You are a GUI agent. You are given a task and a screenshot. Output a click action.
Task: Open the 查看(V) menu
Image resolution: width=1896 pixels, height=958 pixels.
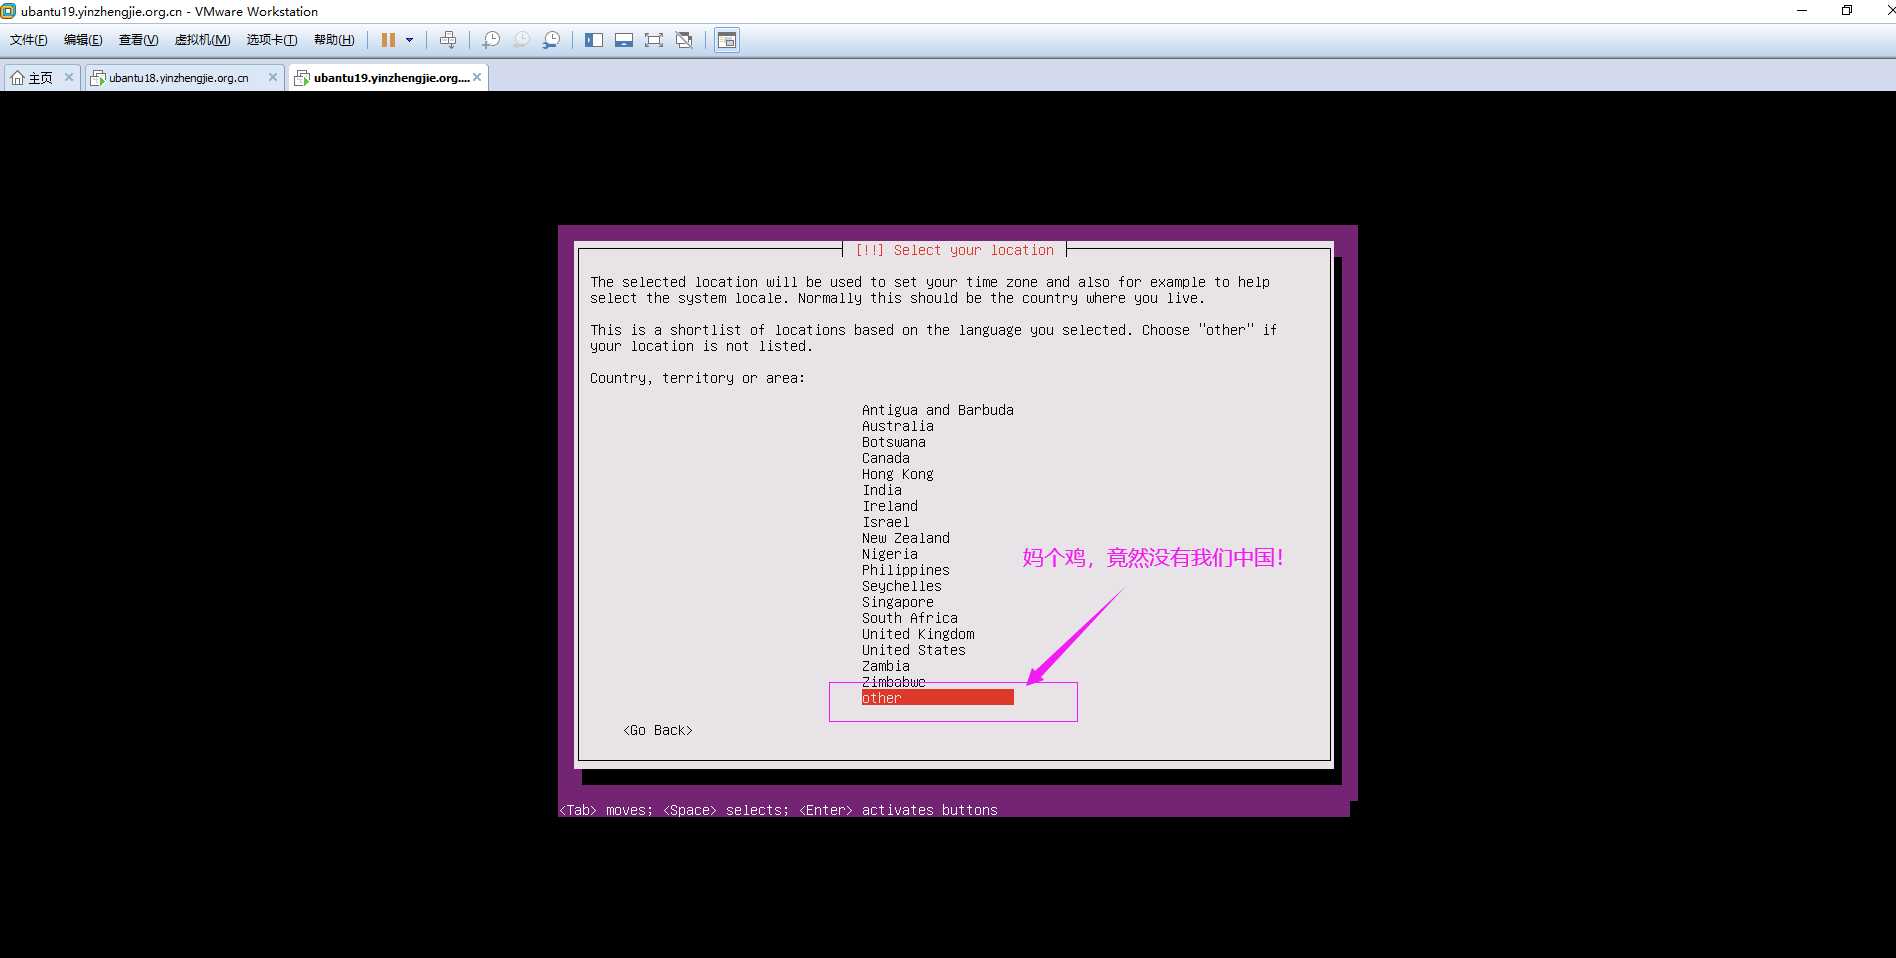138,40
